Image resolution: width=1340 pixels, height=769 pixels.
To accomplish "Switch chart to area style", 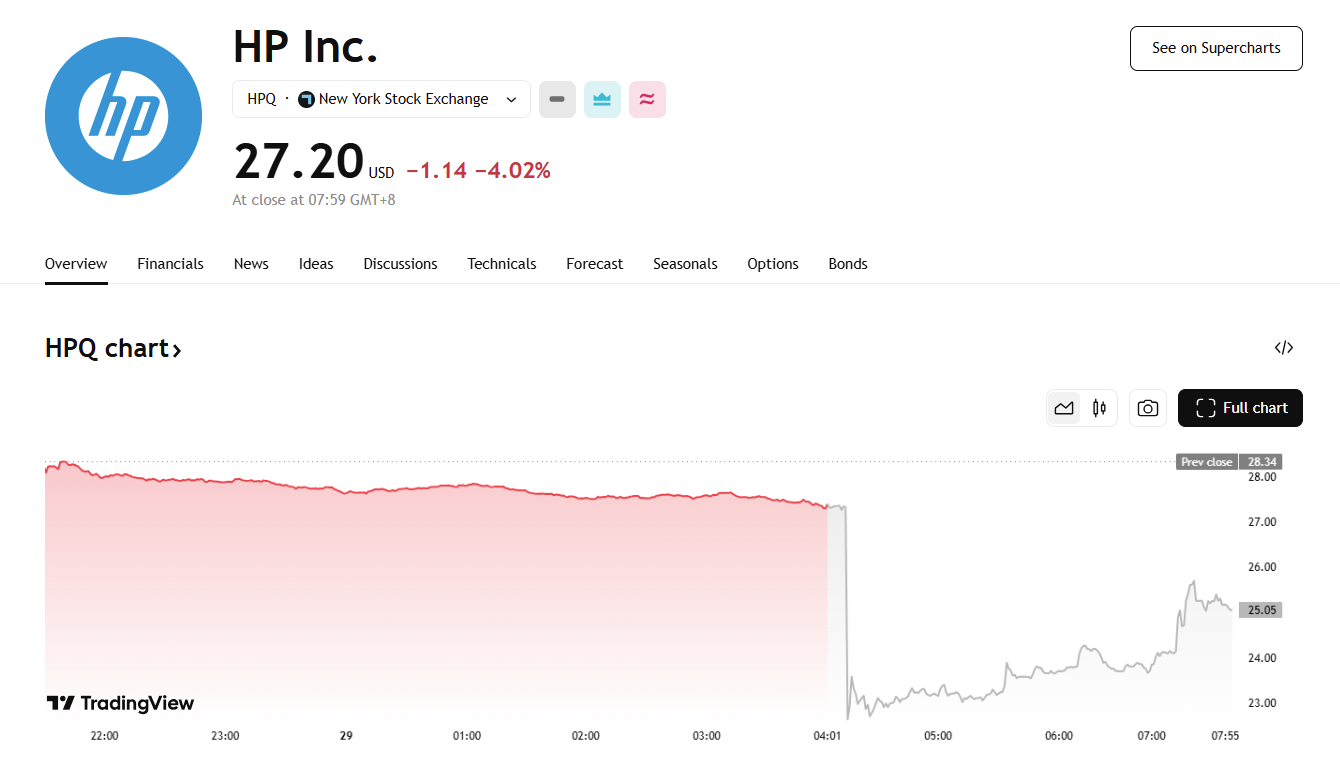I will pyautogui.click(x=1064, y=408).
